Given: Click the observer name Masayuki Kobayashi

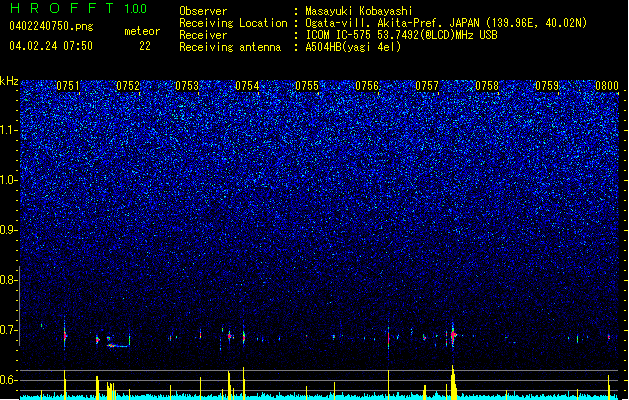Looking at the screenshot, I should pos(359,11).
